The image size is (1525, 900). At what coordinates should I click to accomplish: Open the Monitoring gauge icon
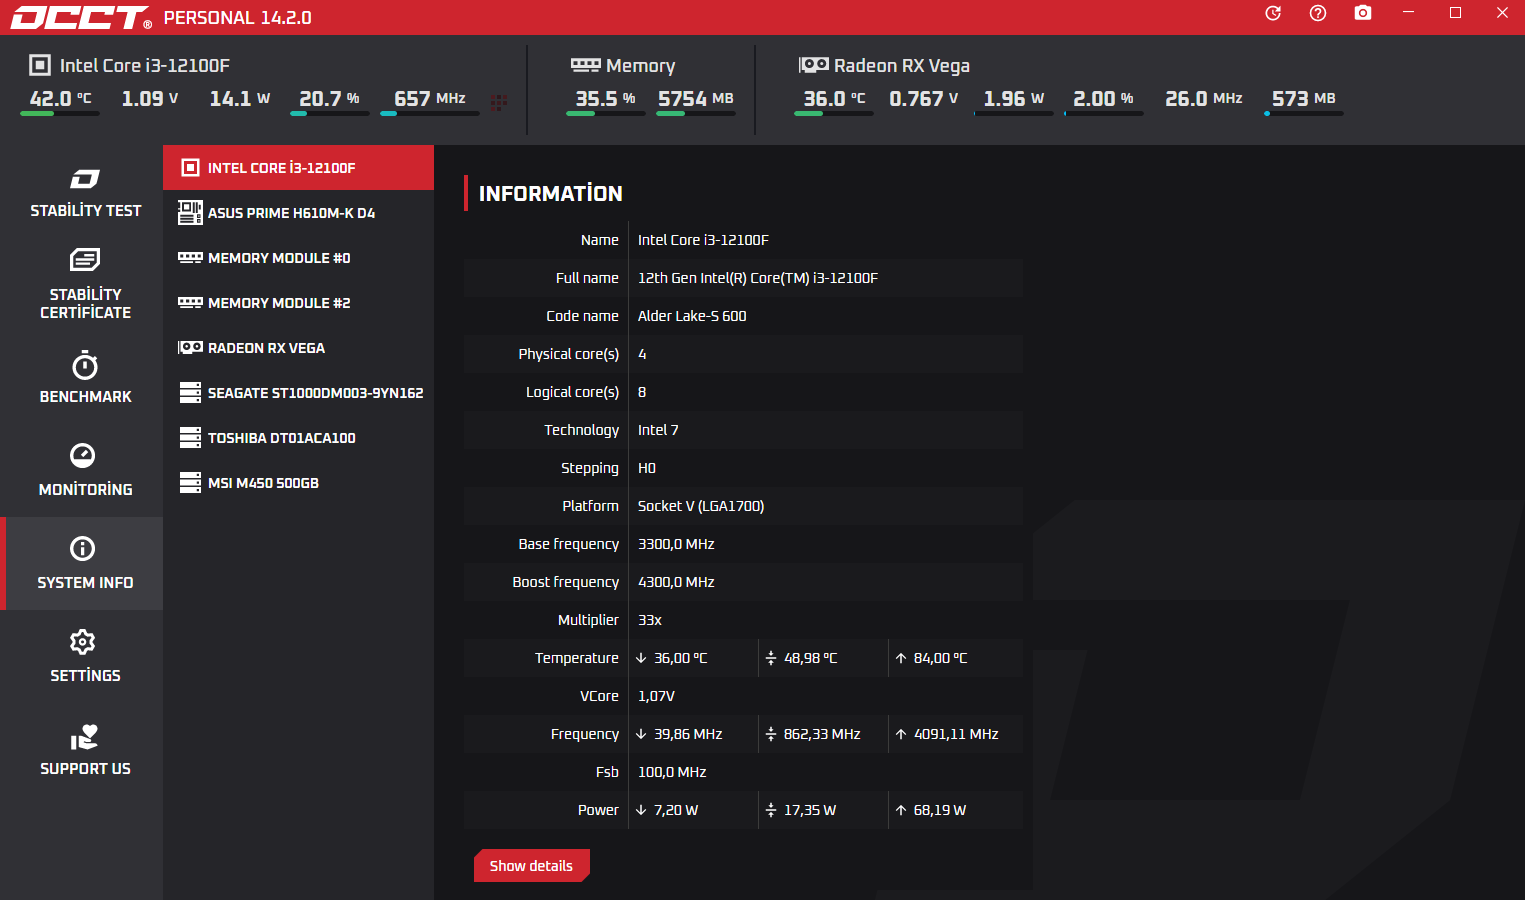click(x=83, y=455)
